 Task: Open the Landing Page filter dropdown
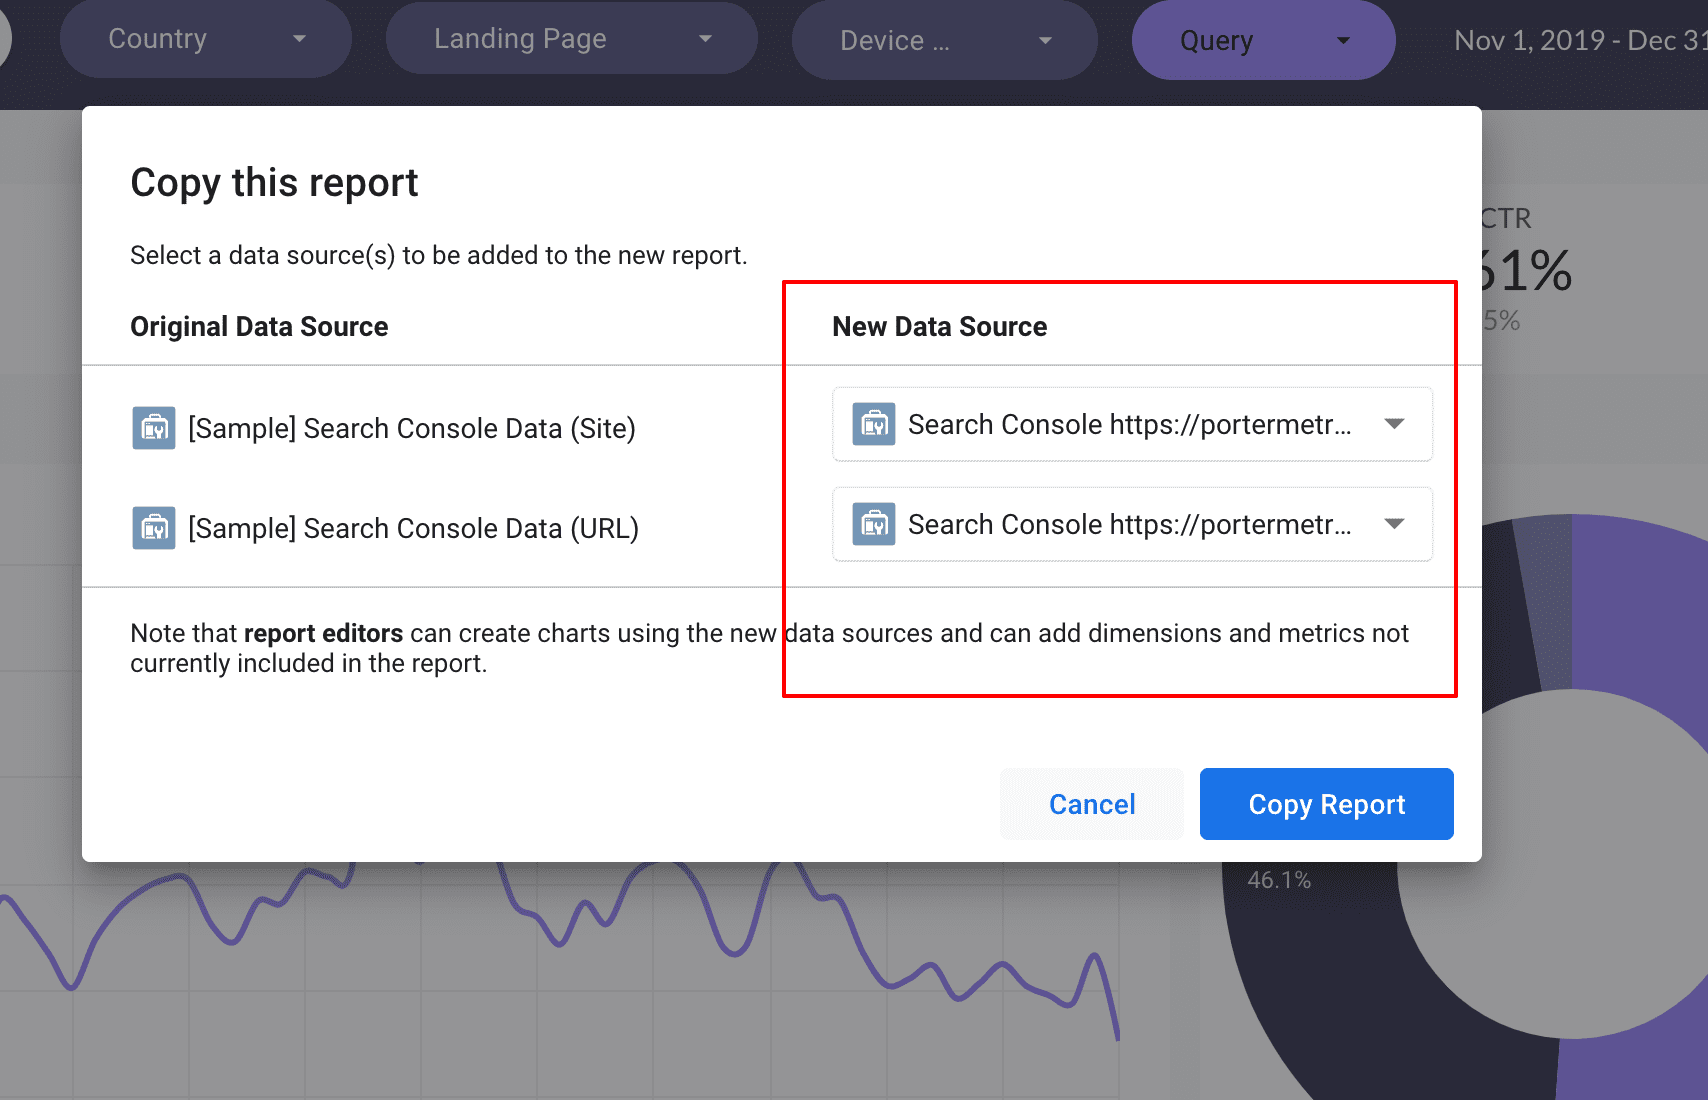571,38
